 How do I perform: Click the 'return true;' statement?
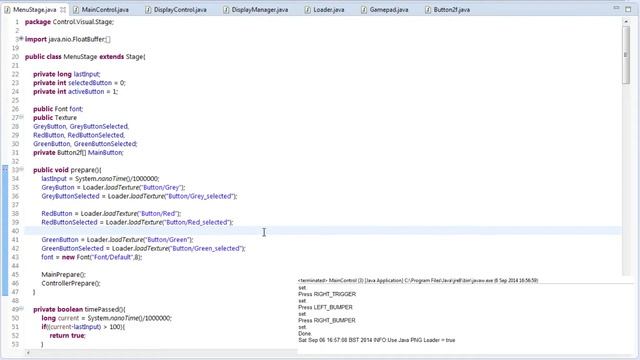67,336
